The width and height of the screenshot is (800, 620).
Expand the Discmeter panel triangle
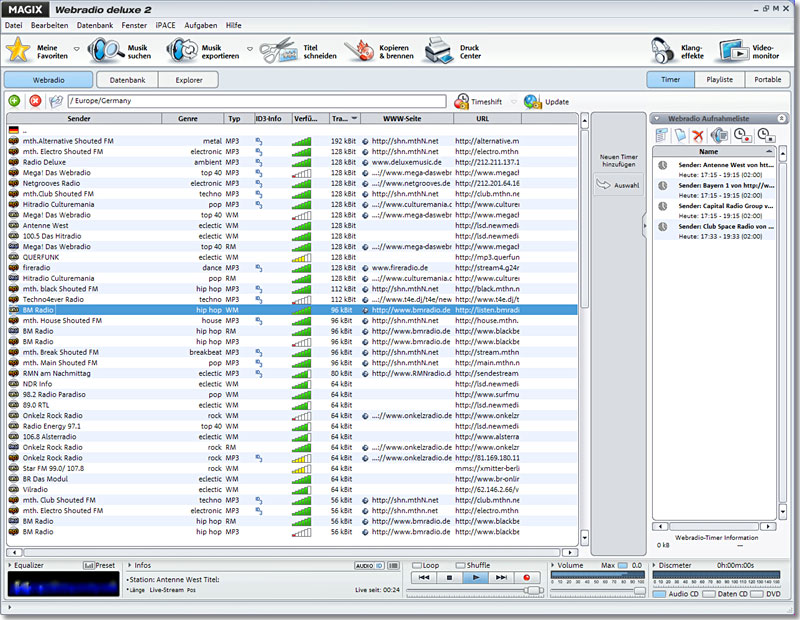point(655,565)
